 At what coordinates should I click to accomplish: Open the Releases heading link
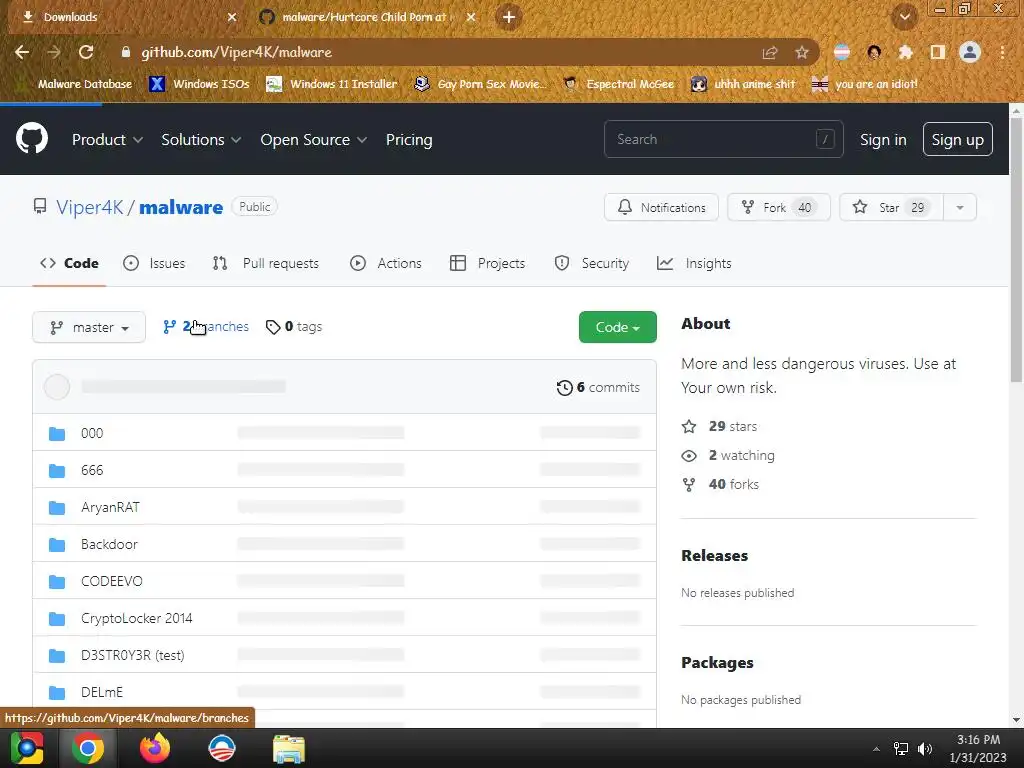(714, 556)
